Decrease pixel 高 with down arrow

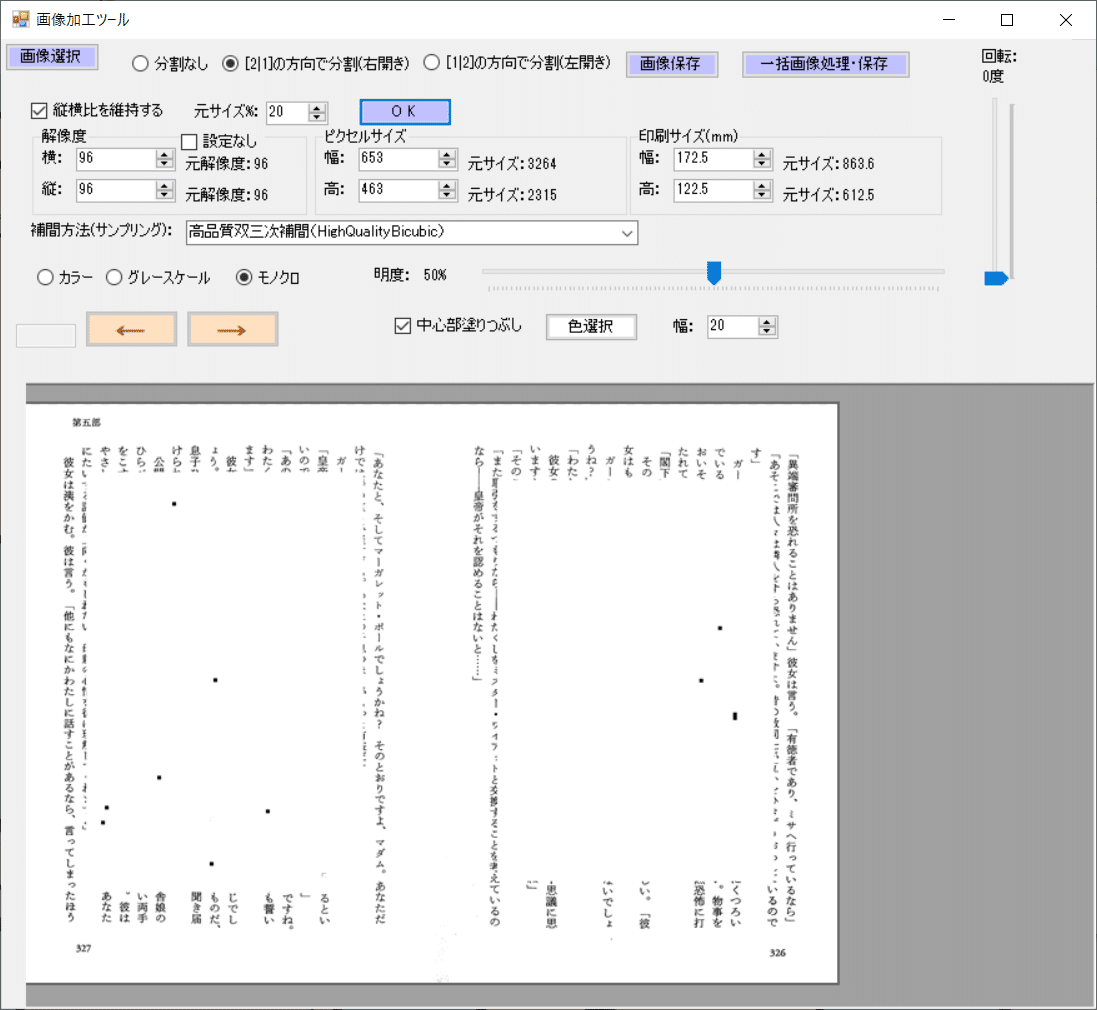pos(447,194)
